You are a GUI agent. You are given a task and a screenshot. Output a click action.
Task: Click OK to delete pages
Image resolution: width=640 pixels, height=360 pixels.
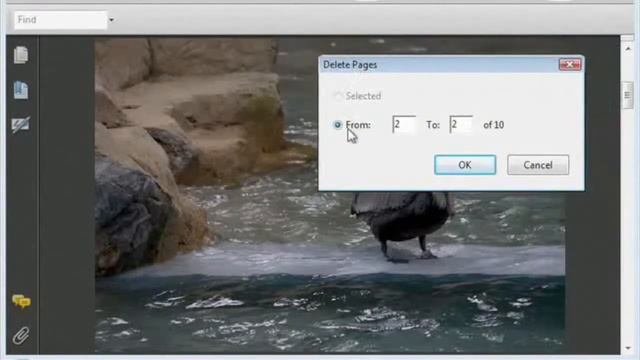pyautogui.click(x=465, y=165)
